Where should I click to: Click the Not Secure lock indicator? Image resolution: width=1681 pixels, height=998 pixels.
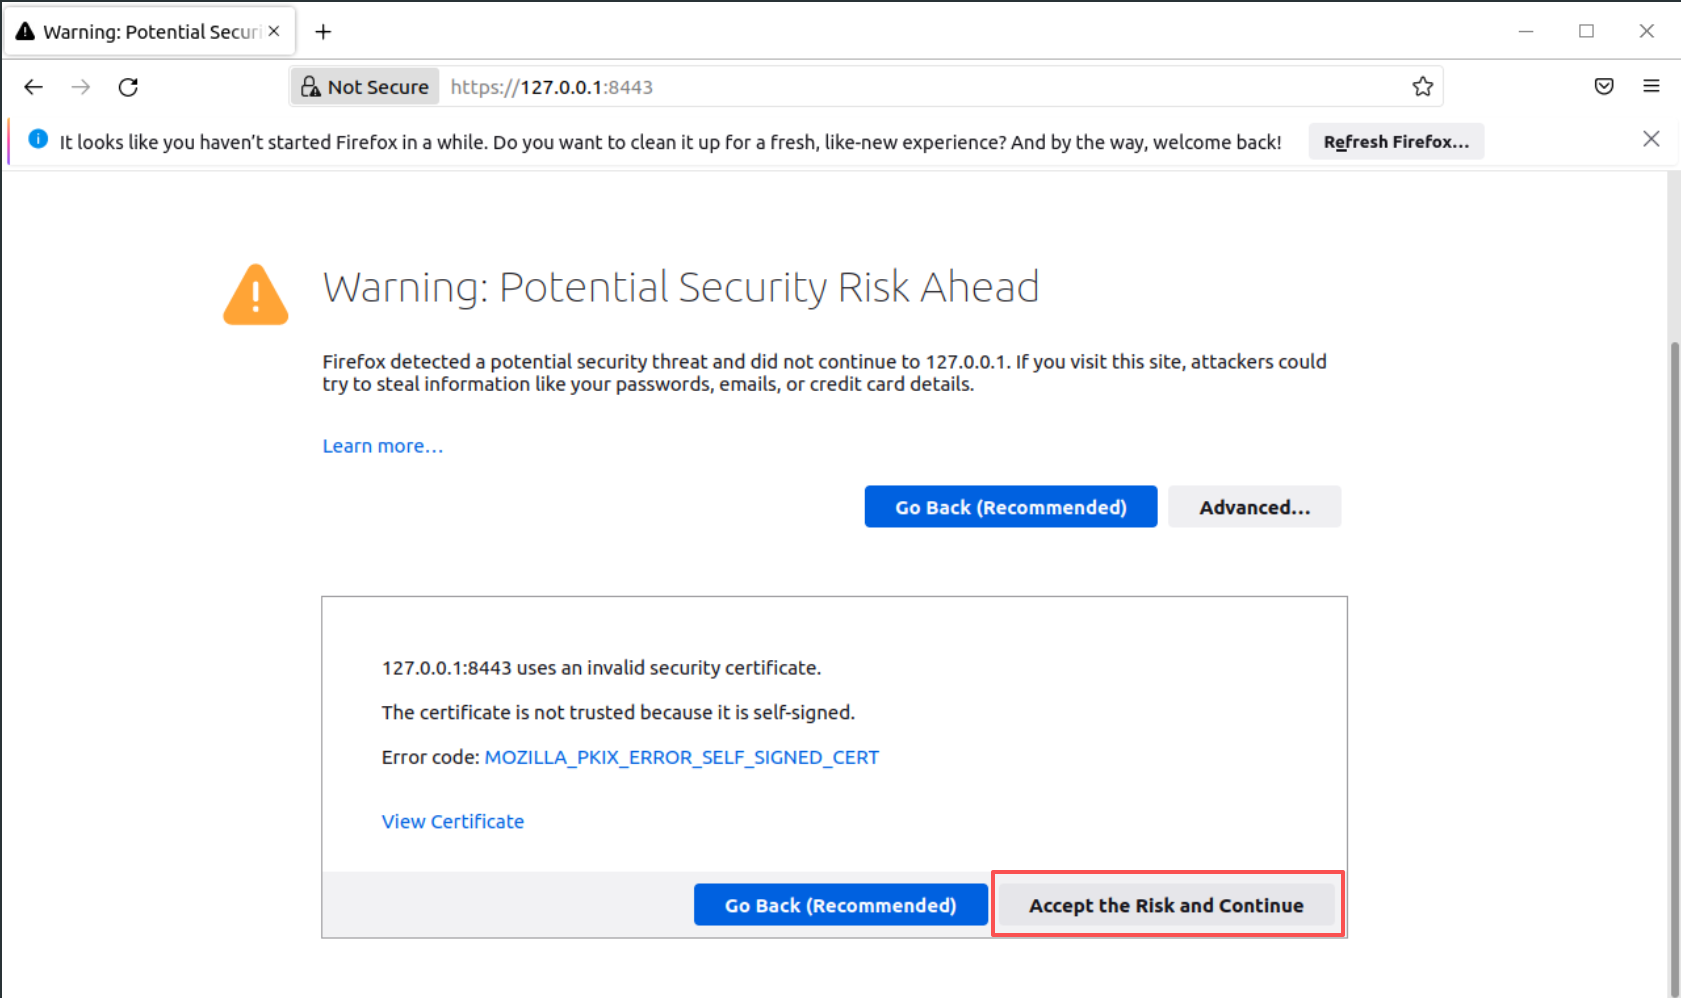[365, 87]
